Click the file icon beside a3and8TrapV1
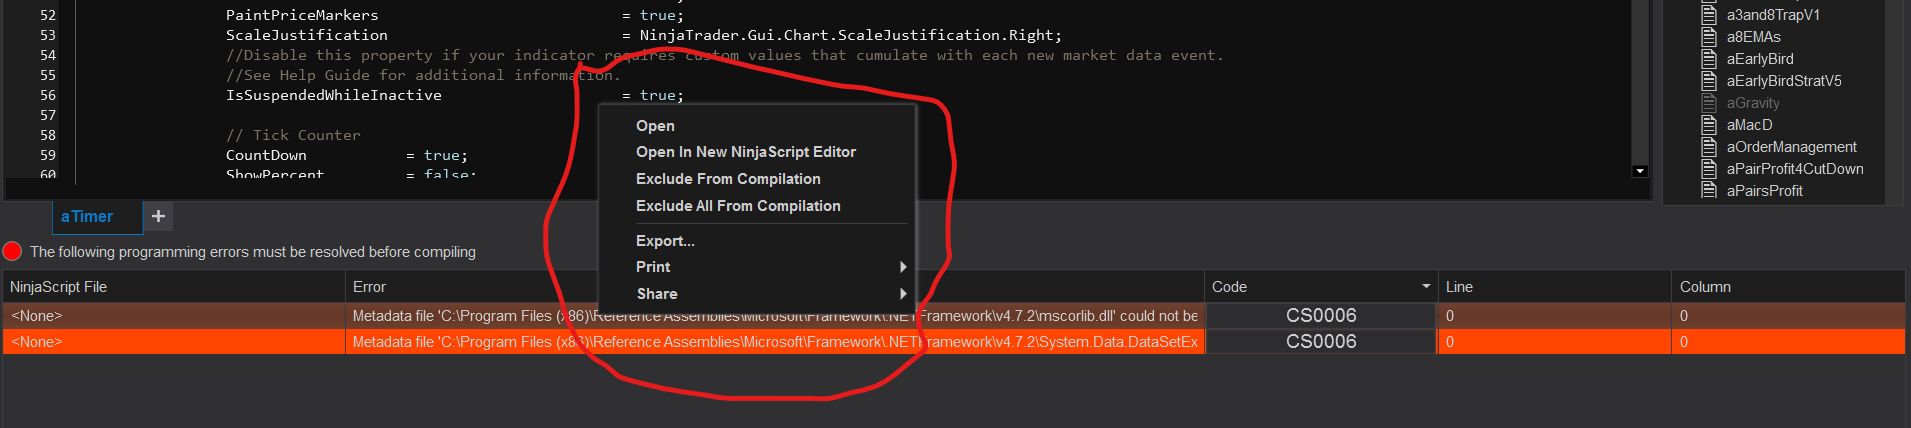The image size is (1911, 428). point(1709,15)
